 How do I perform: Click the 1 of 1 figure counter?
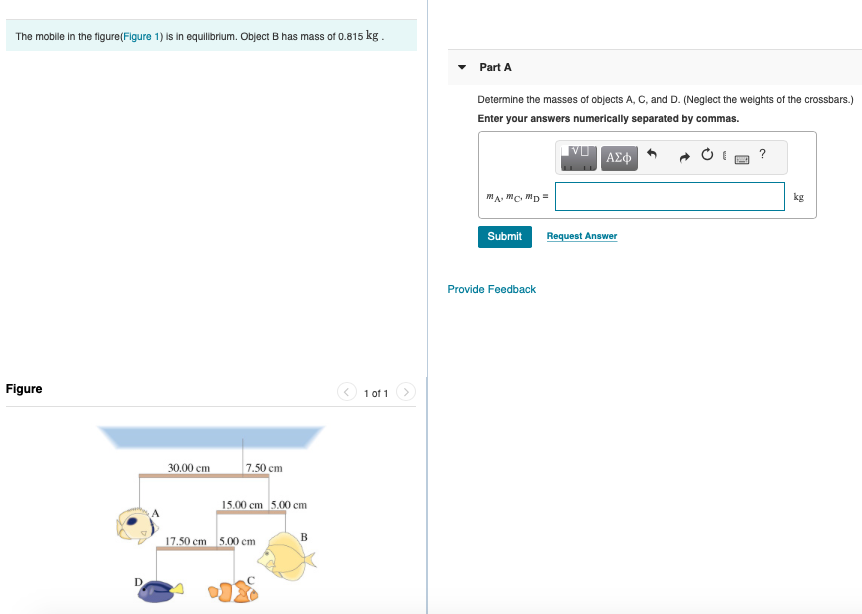pos(376,394)
